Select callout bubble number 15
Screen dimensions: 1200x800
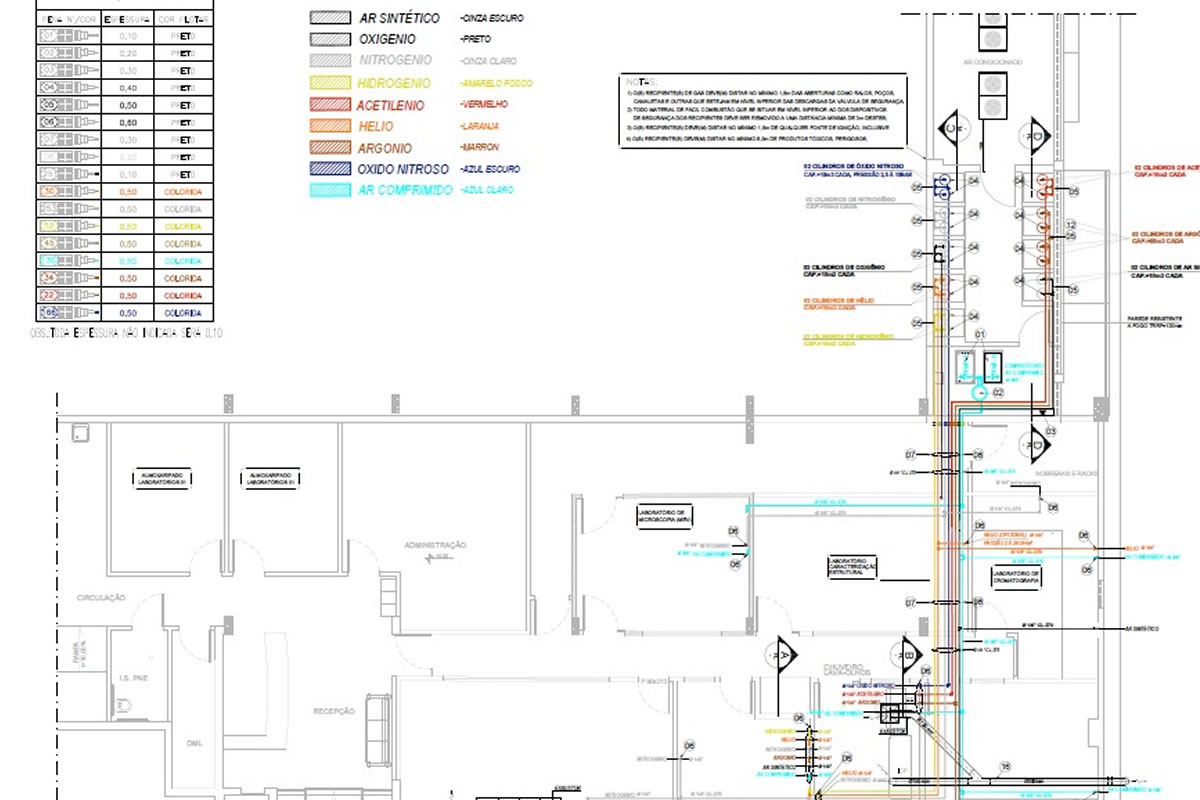pyautogui.click(x=1005, y=768)
